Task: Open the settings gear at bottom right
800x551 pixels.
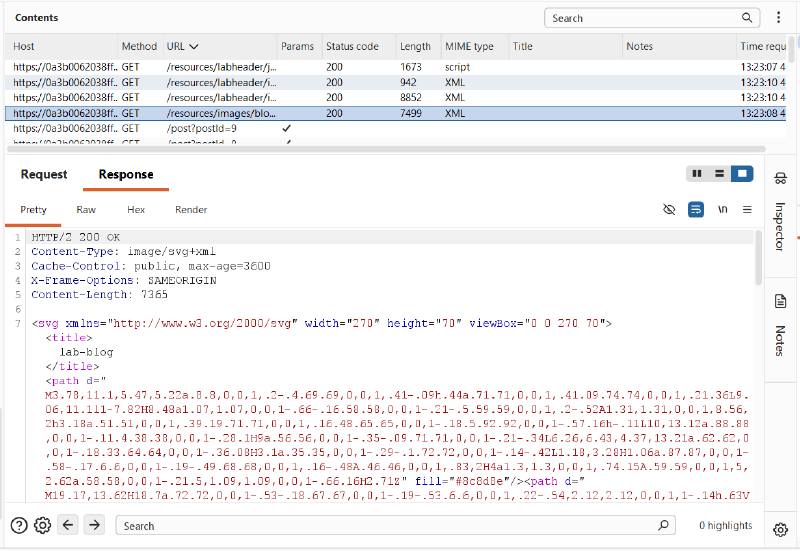Action: click(x=780, y=530)
